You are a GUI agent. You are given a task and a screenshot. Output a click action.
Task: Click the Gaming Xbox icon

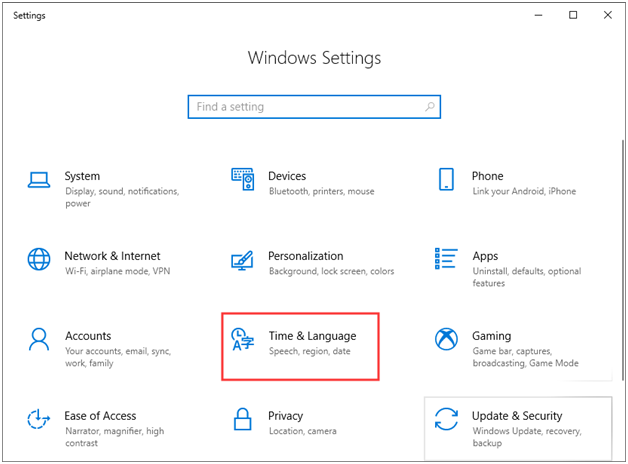446,339
